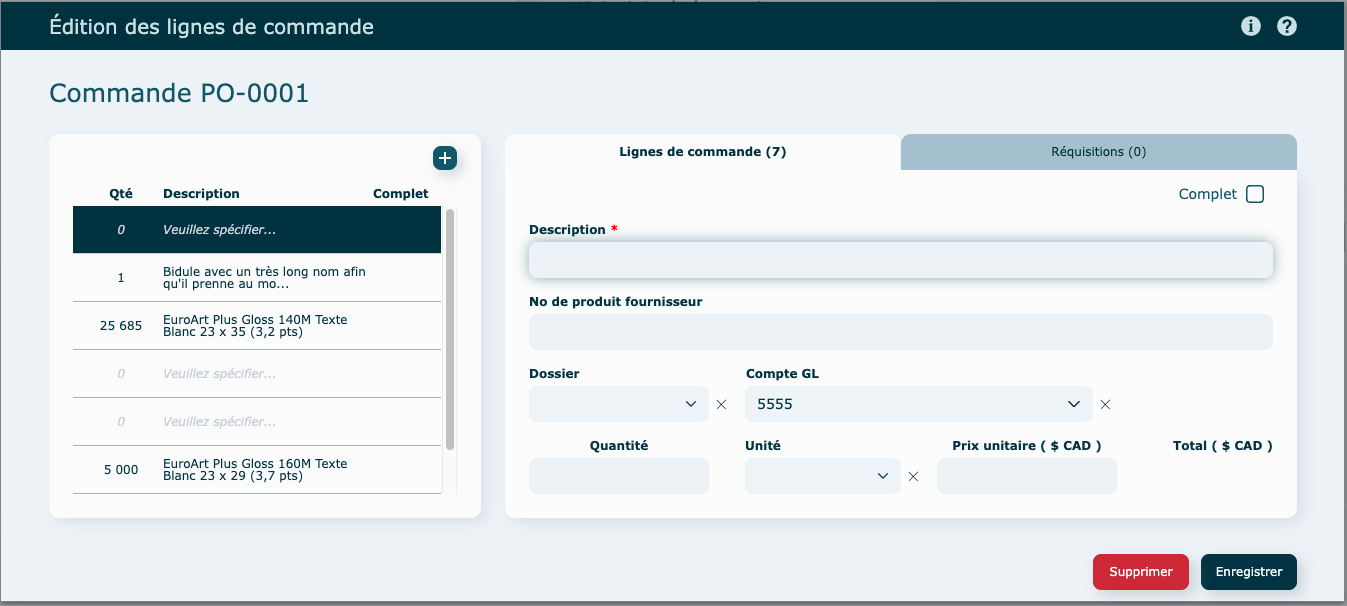1347x606 pixels.
Task: Clear the Dossier selection with X icon
Action: (721, 405)
